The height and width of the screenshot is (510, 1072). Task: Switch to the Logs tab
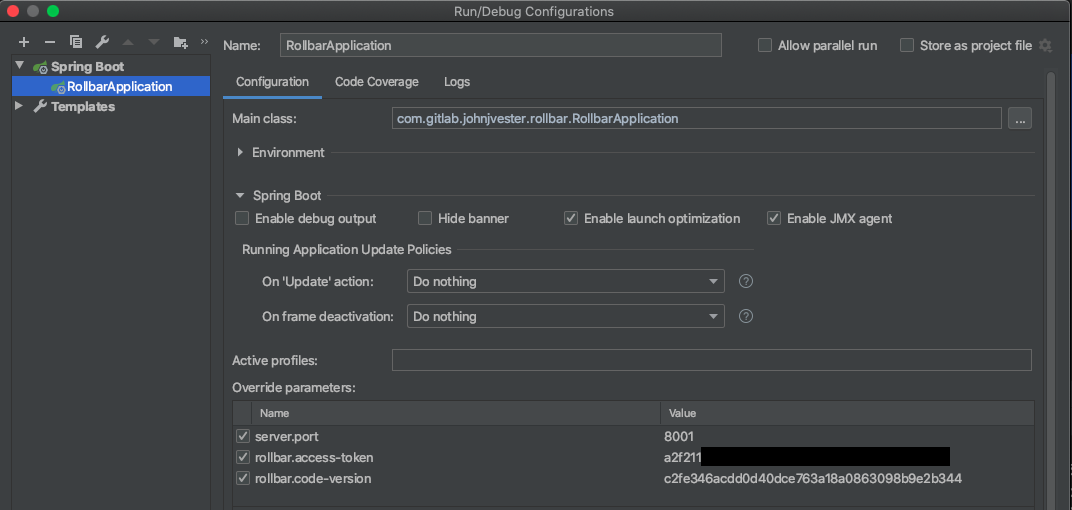click(457, 82)
